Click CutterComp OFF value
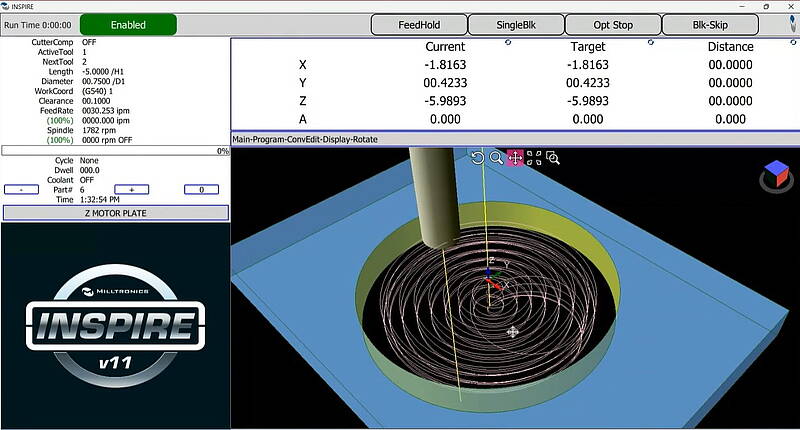800x430 pixels. pos(89,42)
